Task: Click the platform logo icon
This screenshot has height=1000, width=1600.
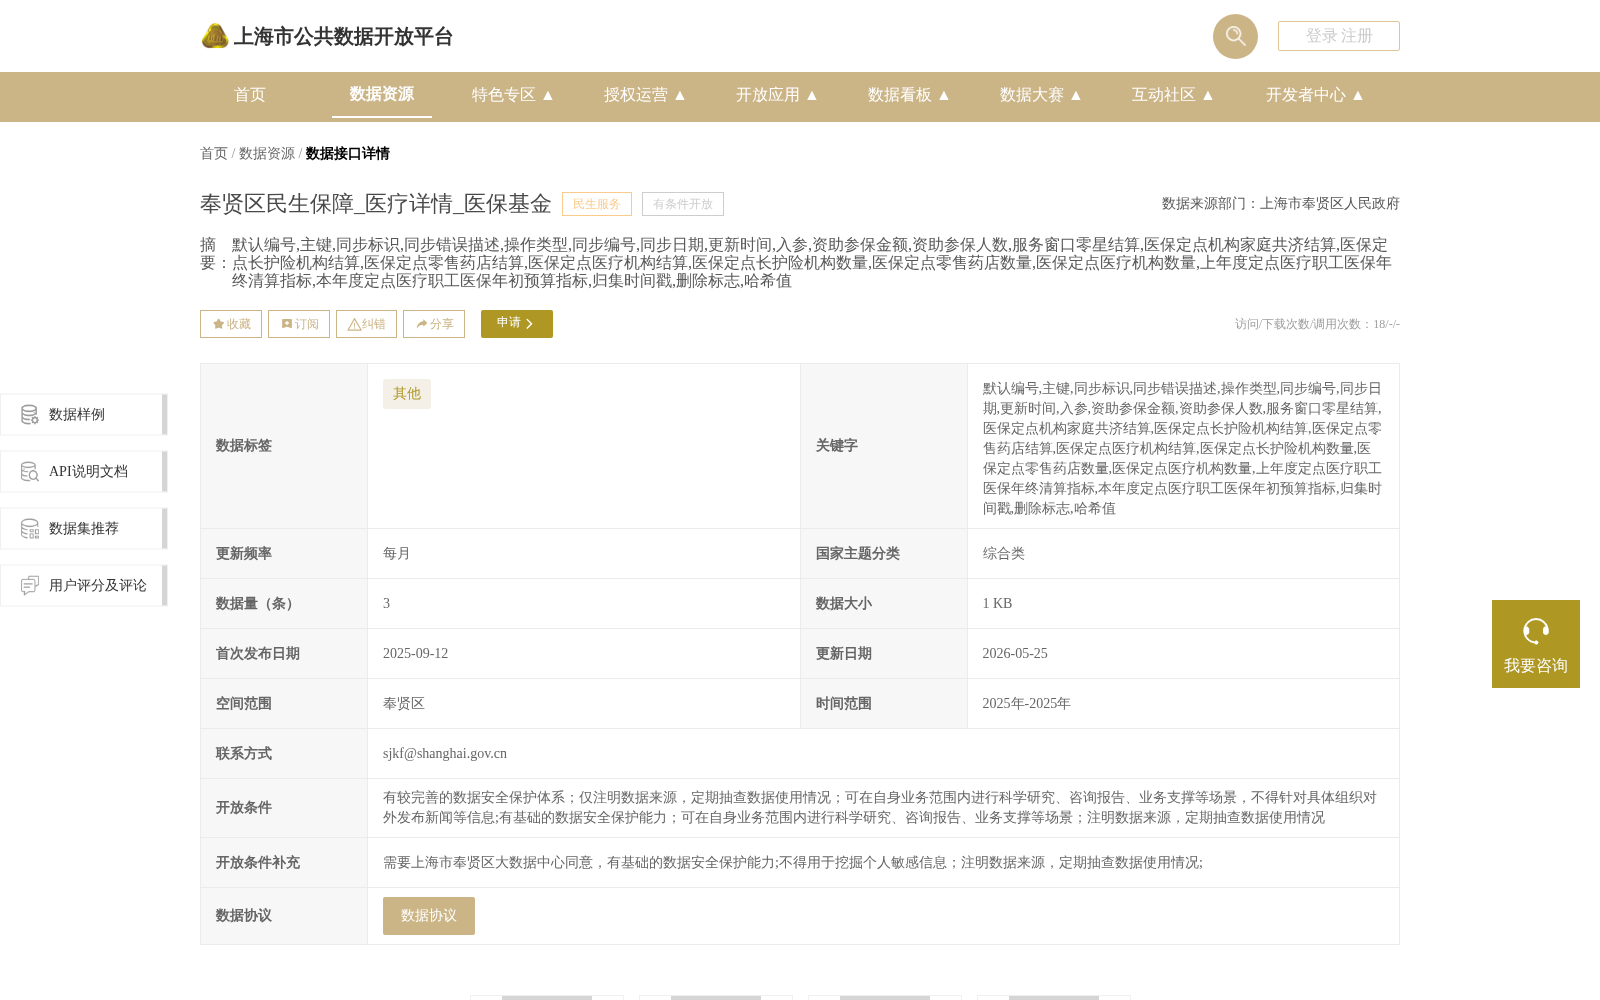Action: [x=215, y=36]
